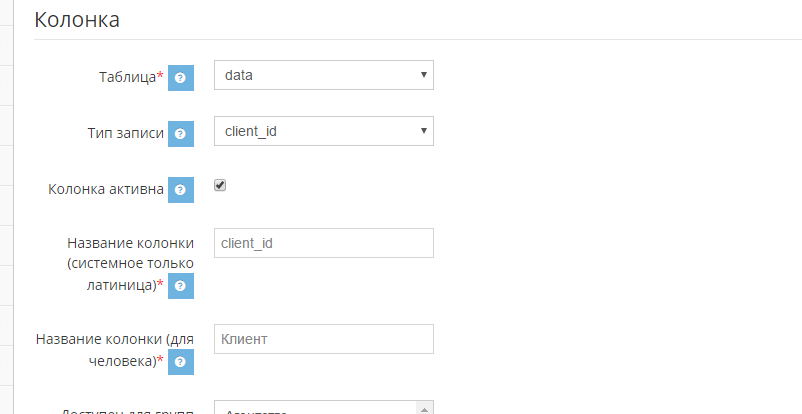Click the Таблица field label
Image resolution: width=802 pixels, height=414 pixels.
(127, 77)
